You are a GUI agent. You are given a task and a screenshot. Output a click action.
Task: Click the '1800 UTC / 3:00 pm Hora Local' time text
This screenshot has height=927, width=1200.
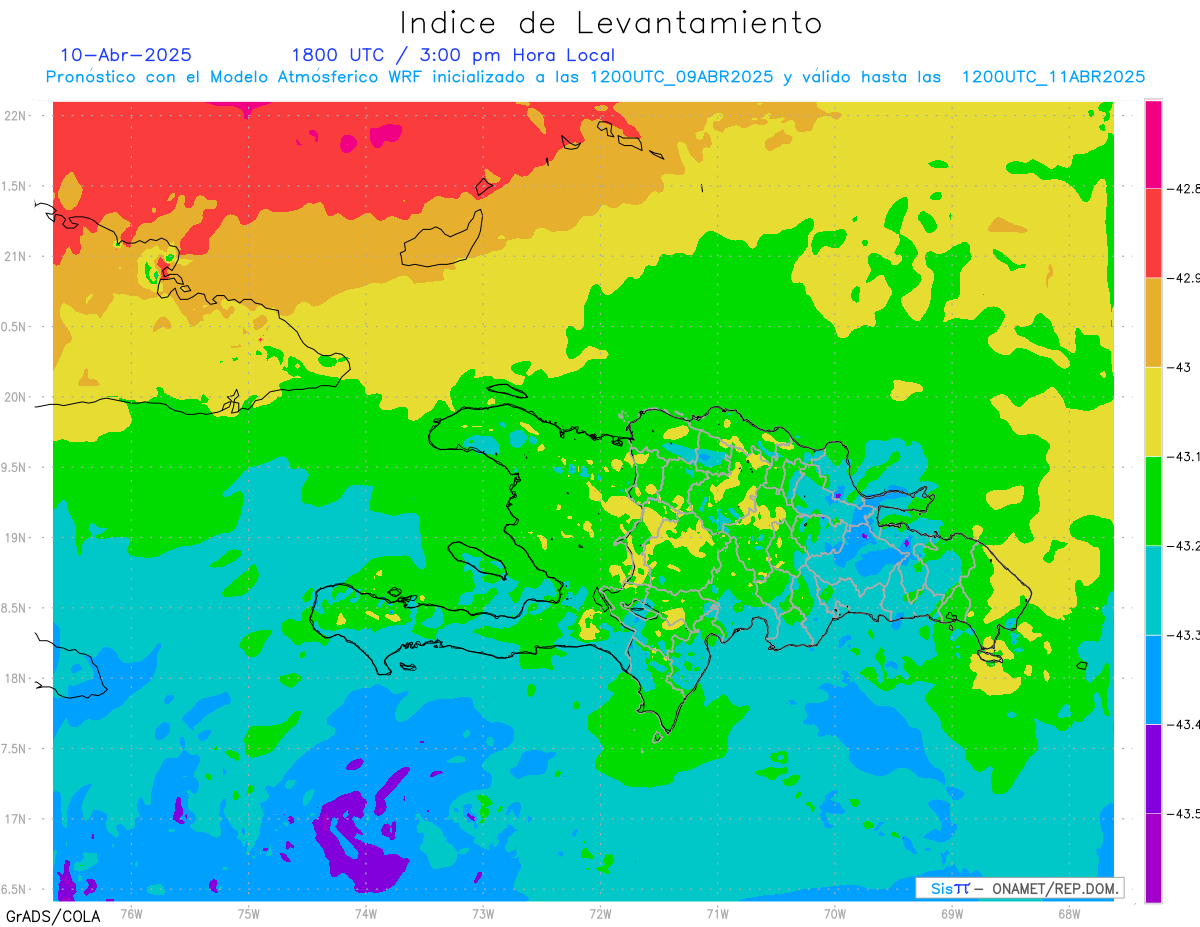pos(453,56)
